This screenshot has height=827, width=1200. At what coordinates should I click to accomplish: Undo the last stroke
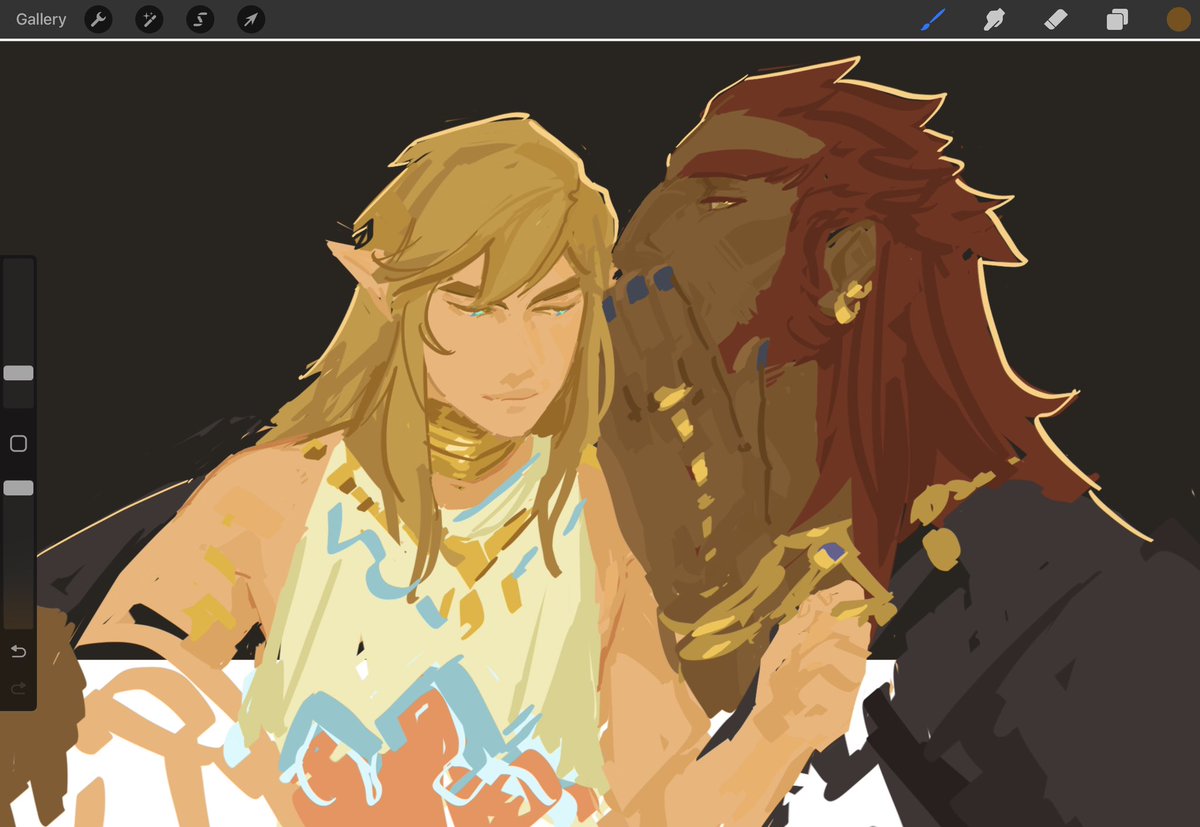[18, 652]
